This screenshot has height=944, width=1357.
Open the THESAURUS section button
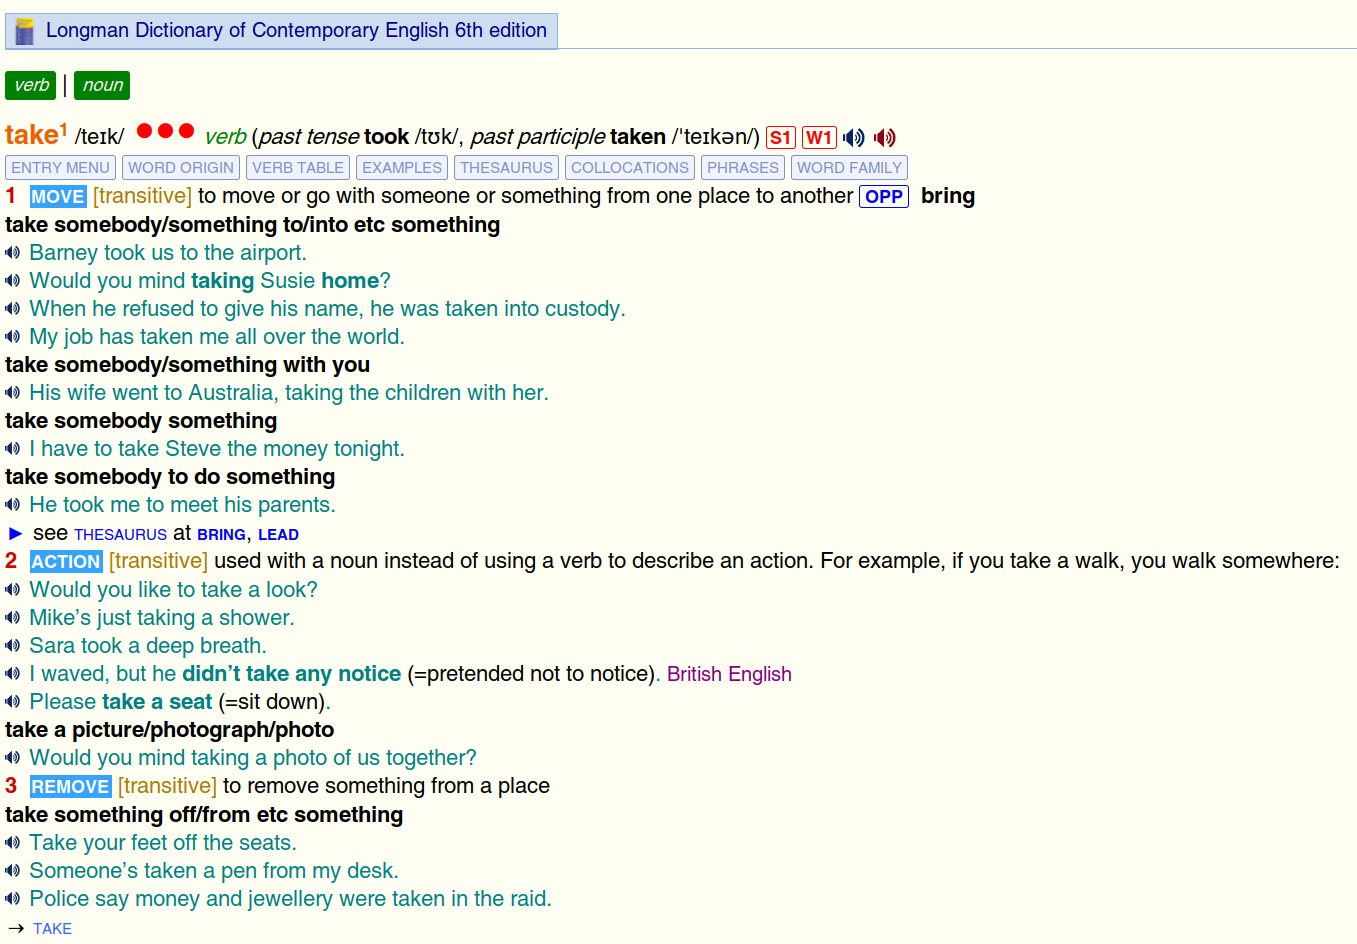pos(507,168)
